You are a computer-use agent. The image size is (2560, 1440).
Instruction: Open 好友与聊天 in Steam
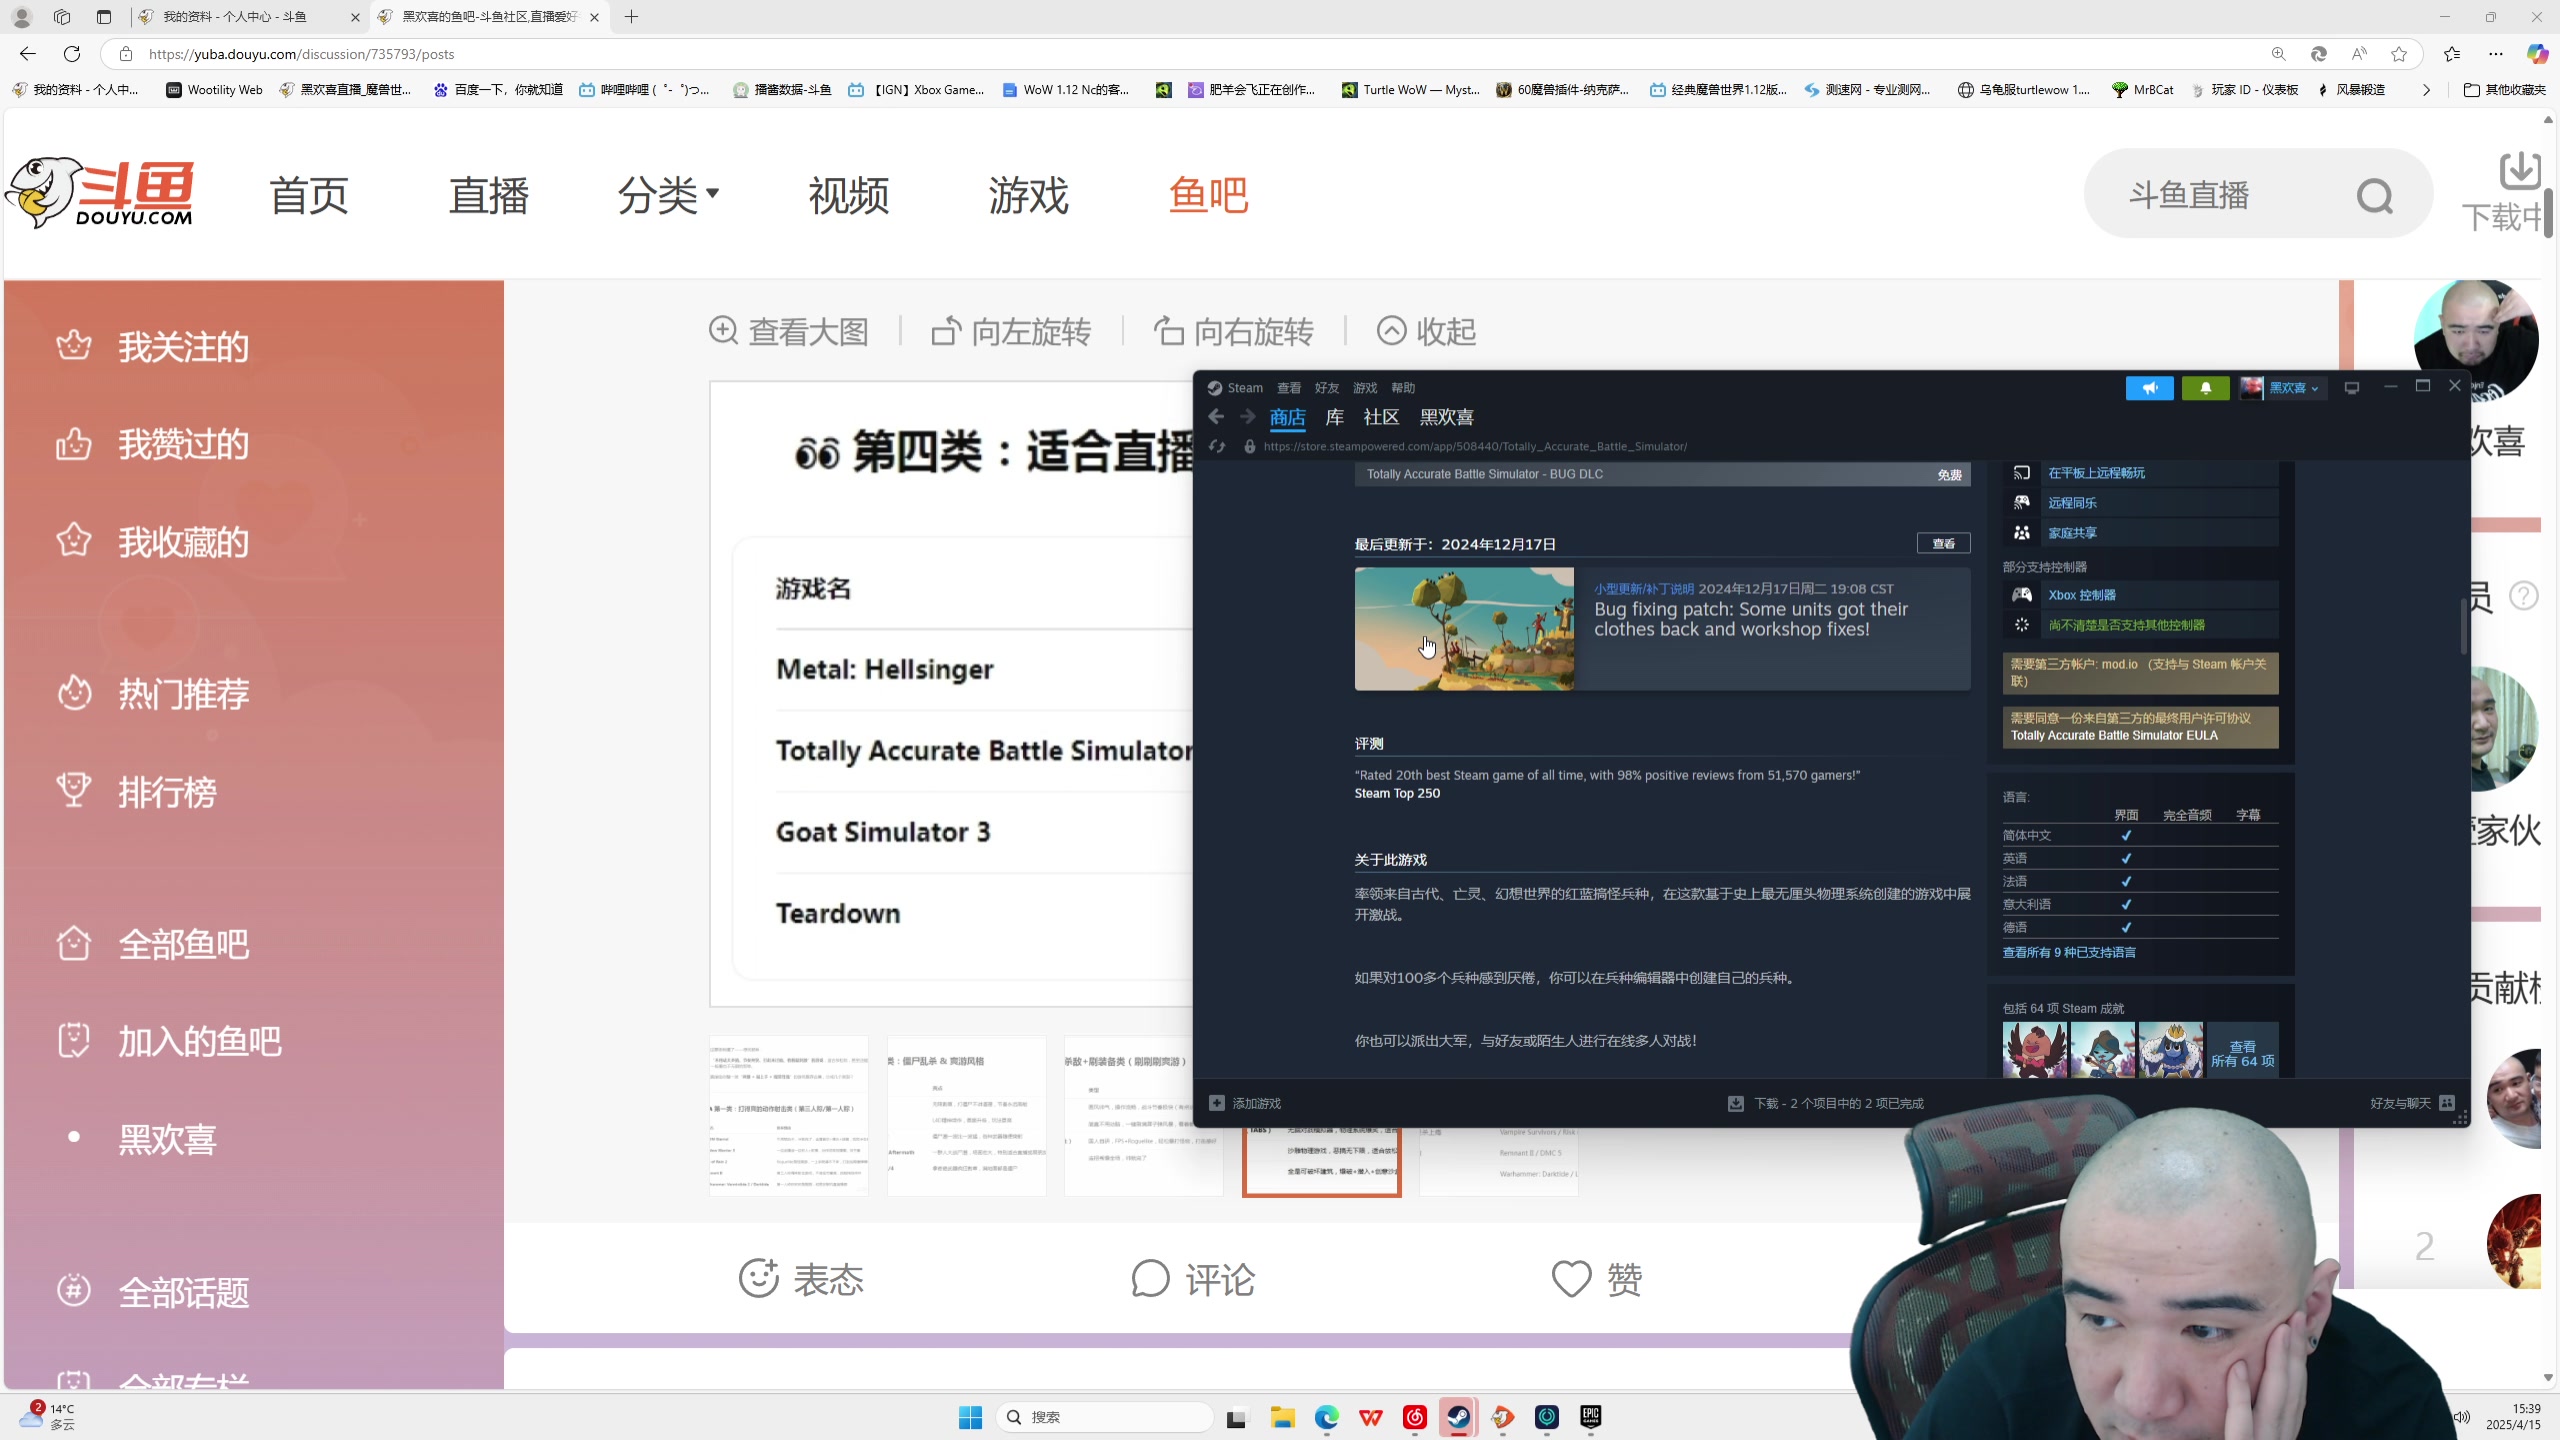pos(2412,1103)
